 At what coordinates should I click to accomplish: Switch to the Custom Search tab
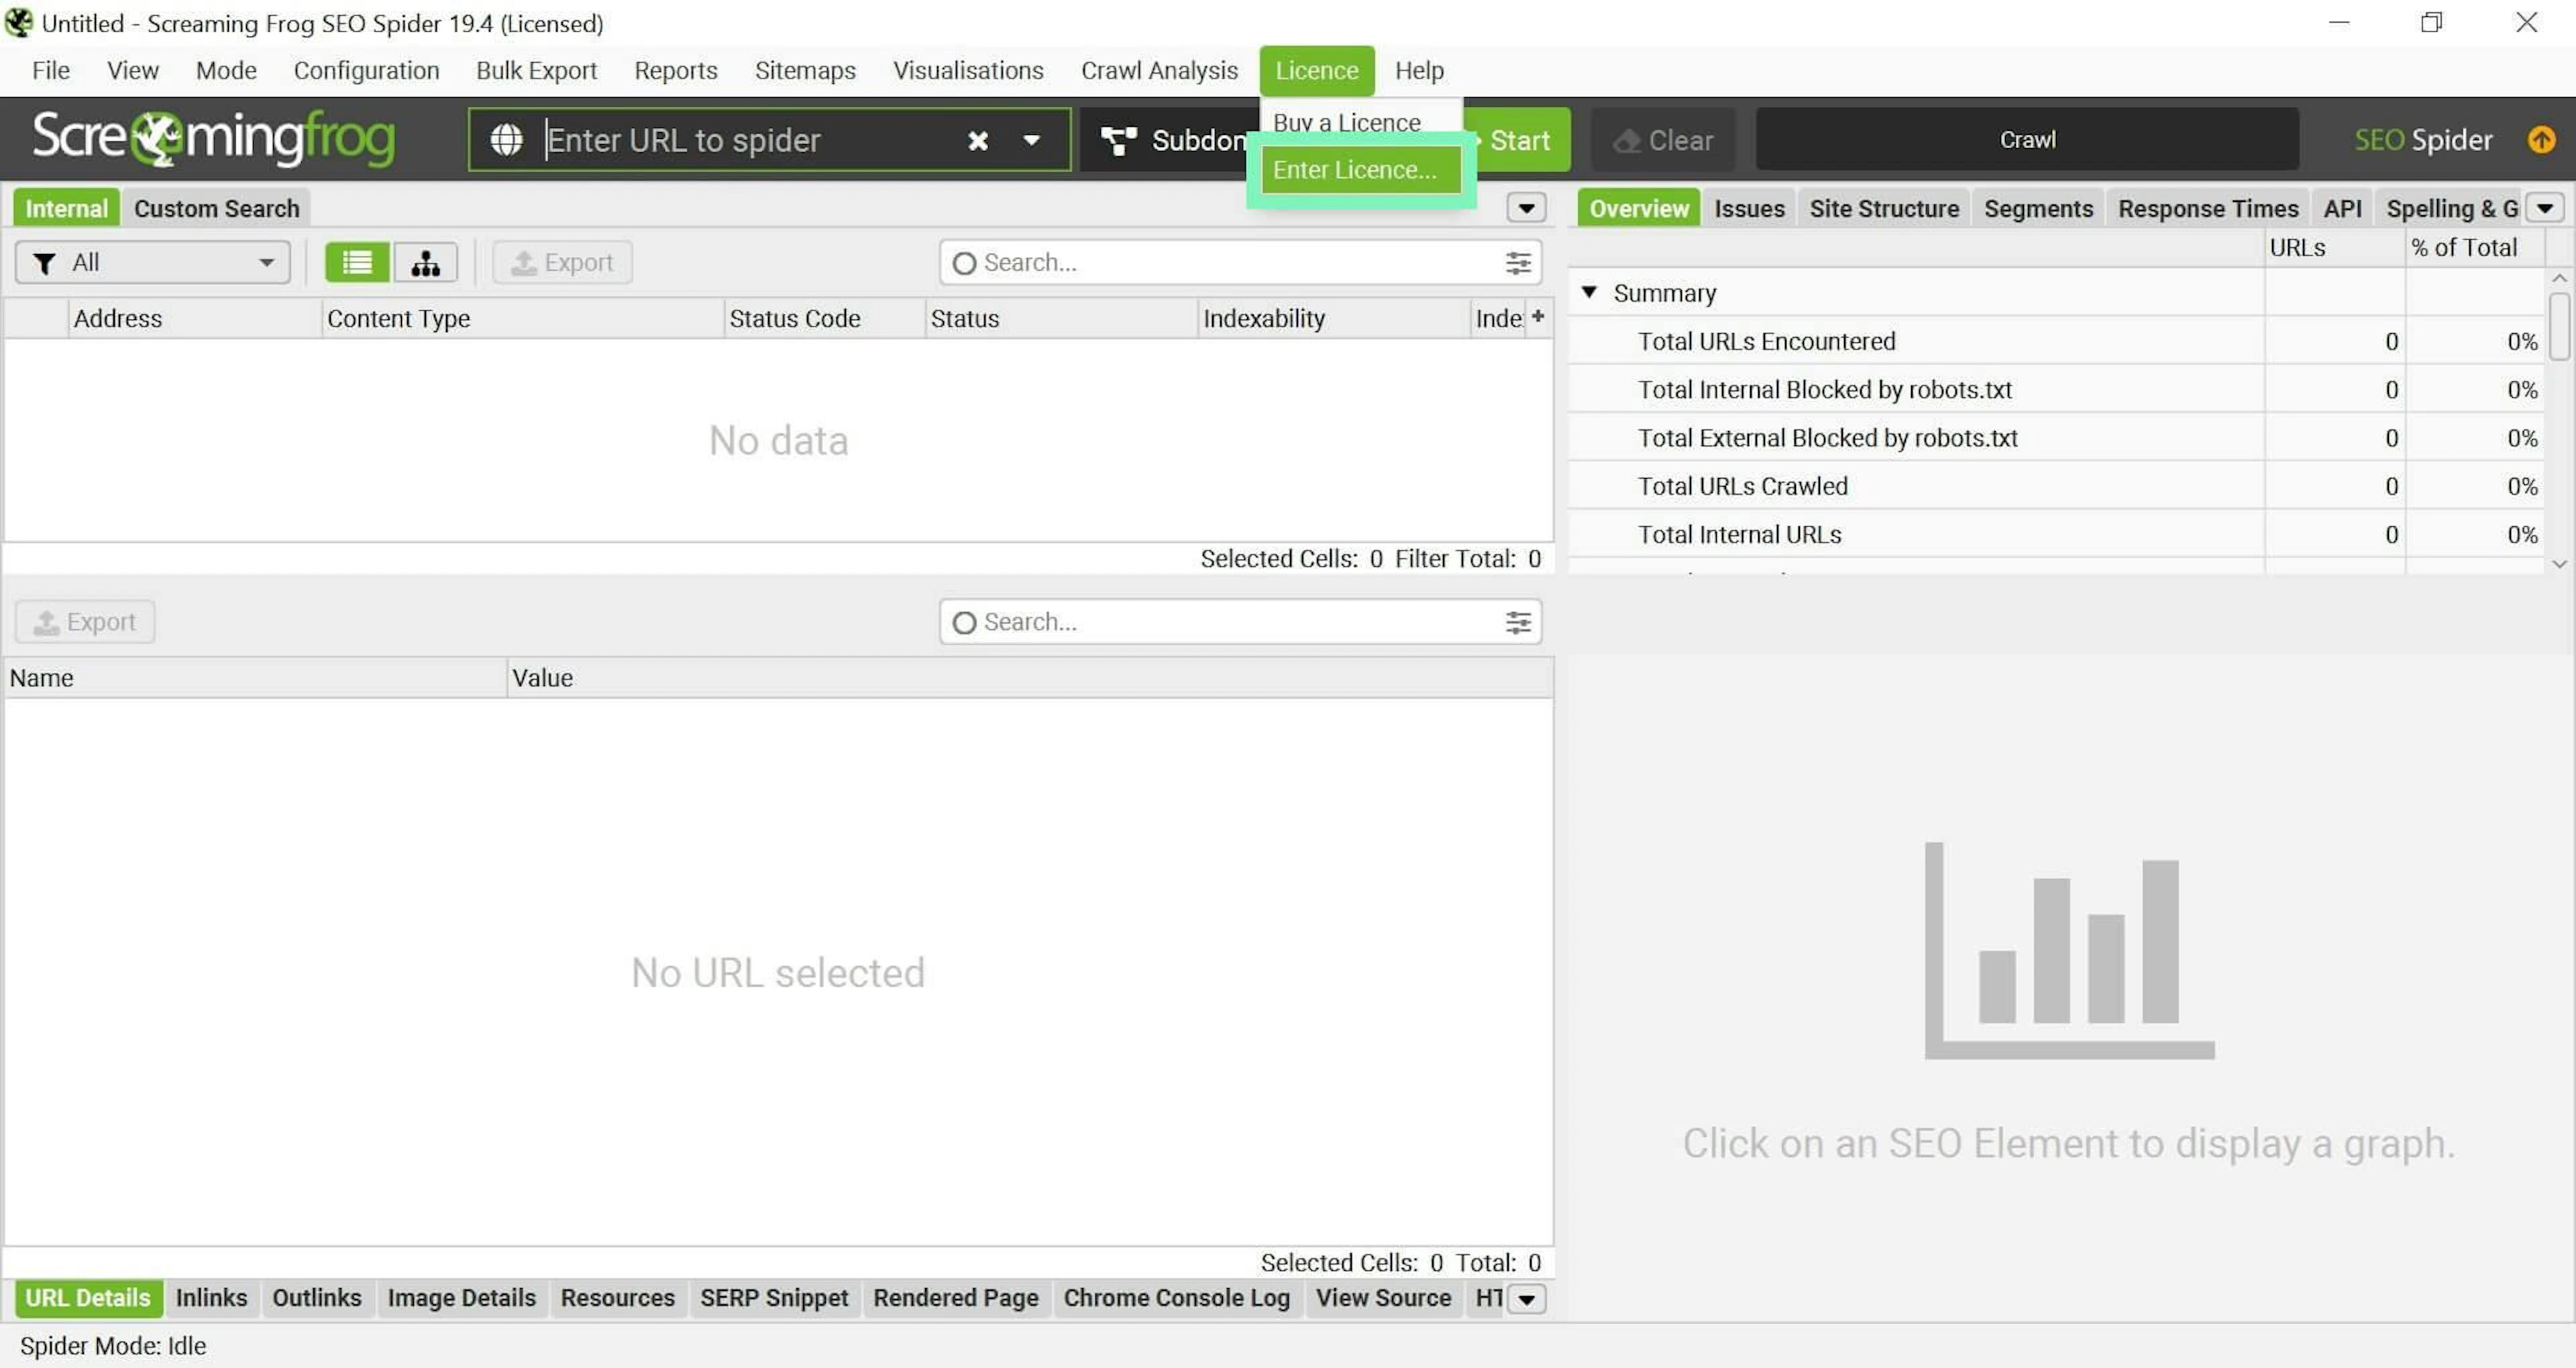point(217,208)
